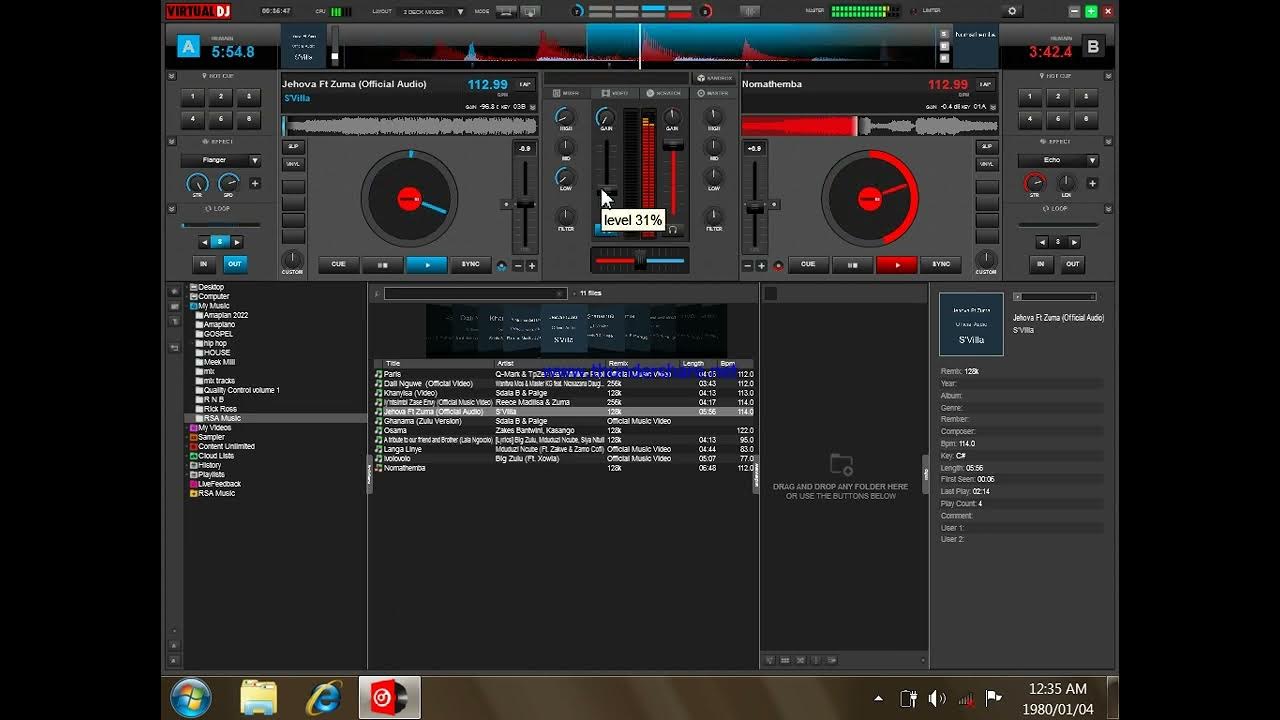Toggle SLIP mode on deck A
The width and height of the screenshot is (1280, 720).
293,147
